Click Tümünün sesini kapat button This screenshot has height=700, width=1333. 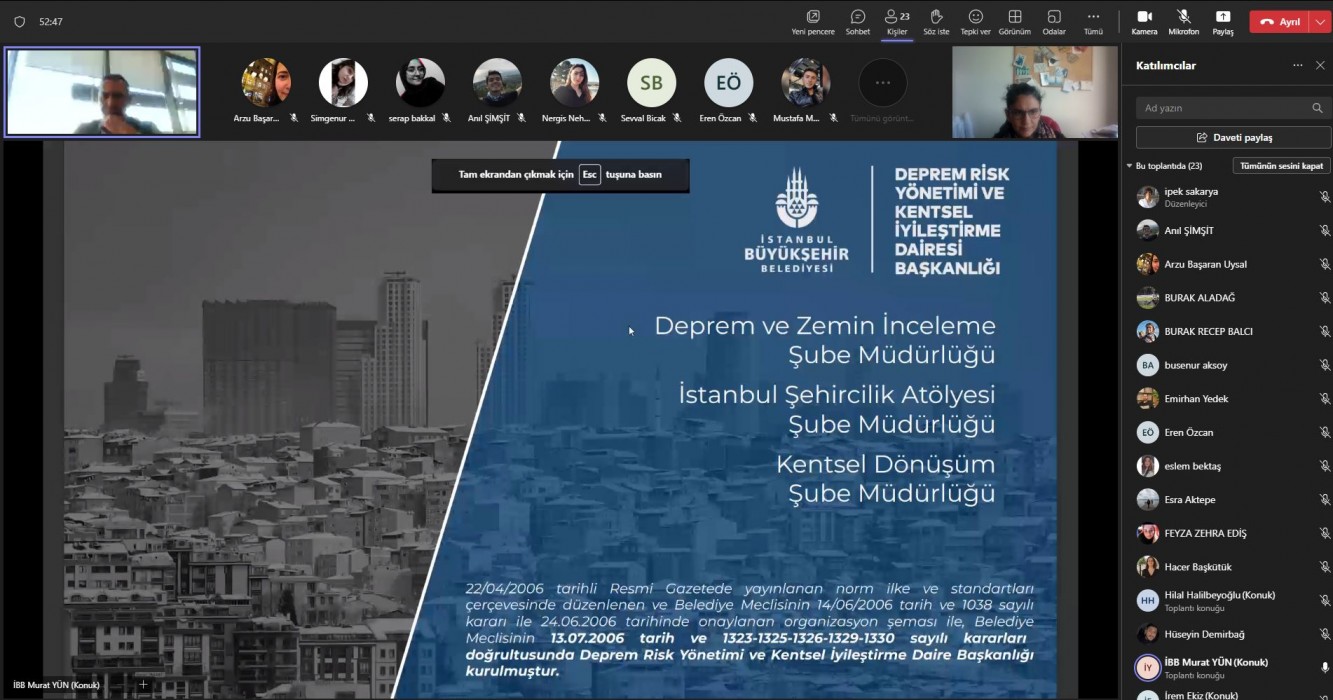[1281, 166]
